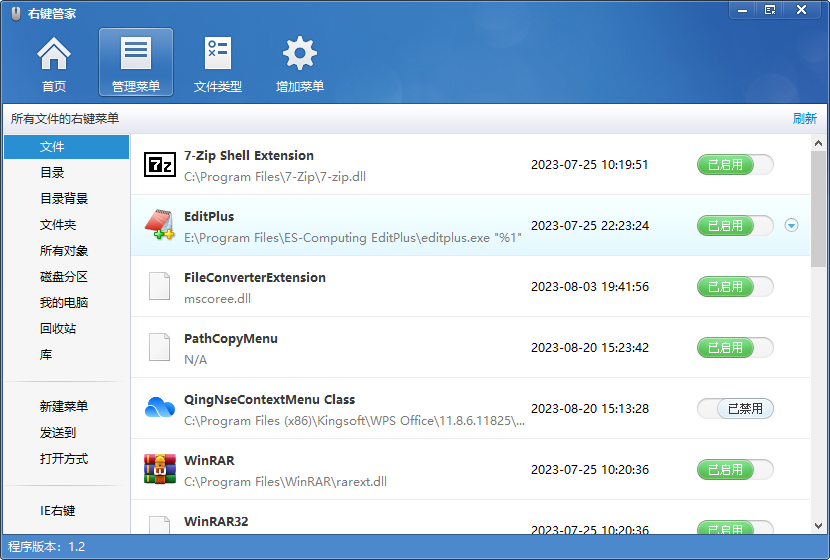The width and height of the screenshot is (830, 560).
Task: Click the 刷新 refresh link
Action: pyautogui.click(x=804, y=119)
